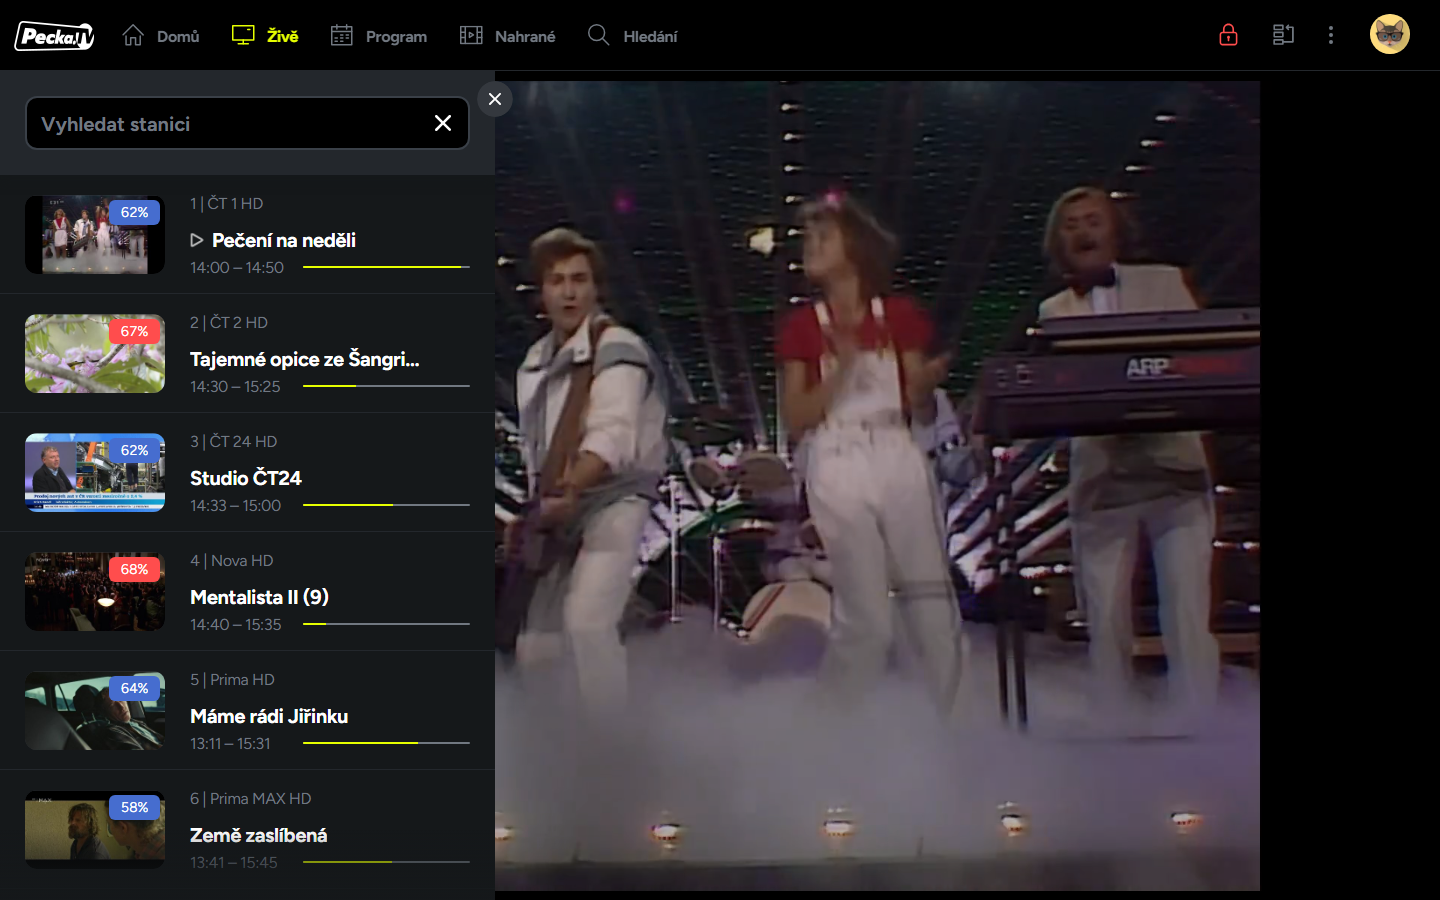Viewport: 1440px width, 900px height.
Task: Switch to the Živě live tab
Action: point(265,36)
